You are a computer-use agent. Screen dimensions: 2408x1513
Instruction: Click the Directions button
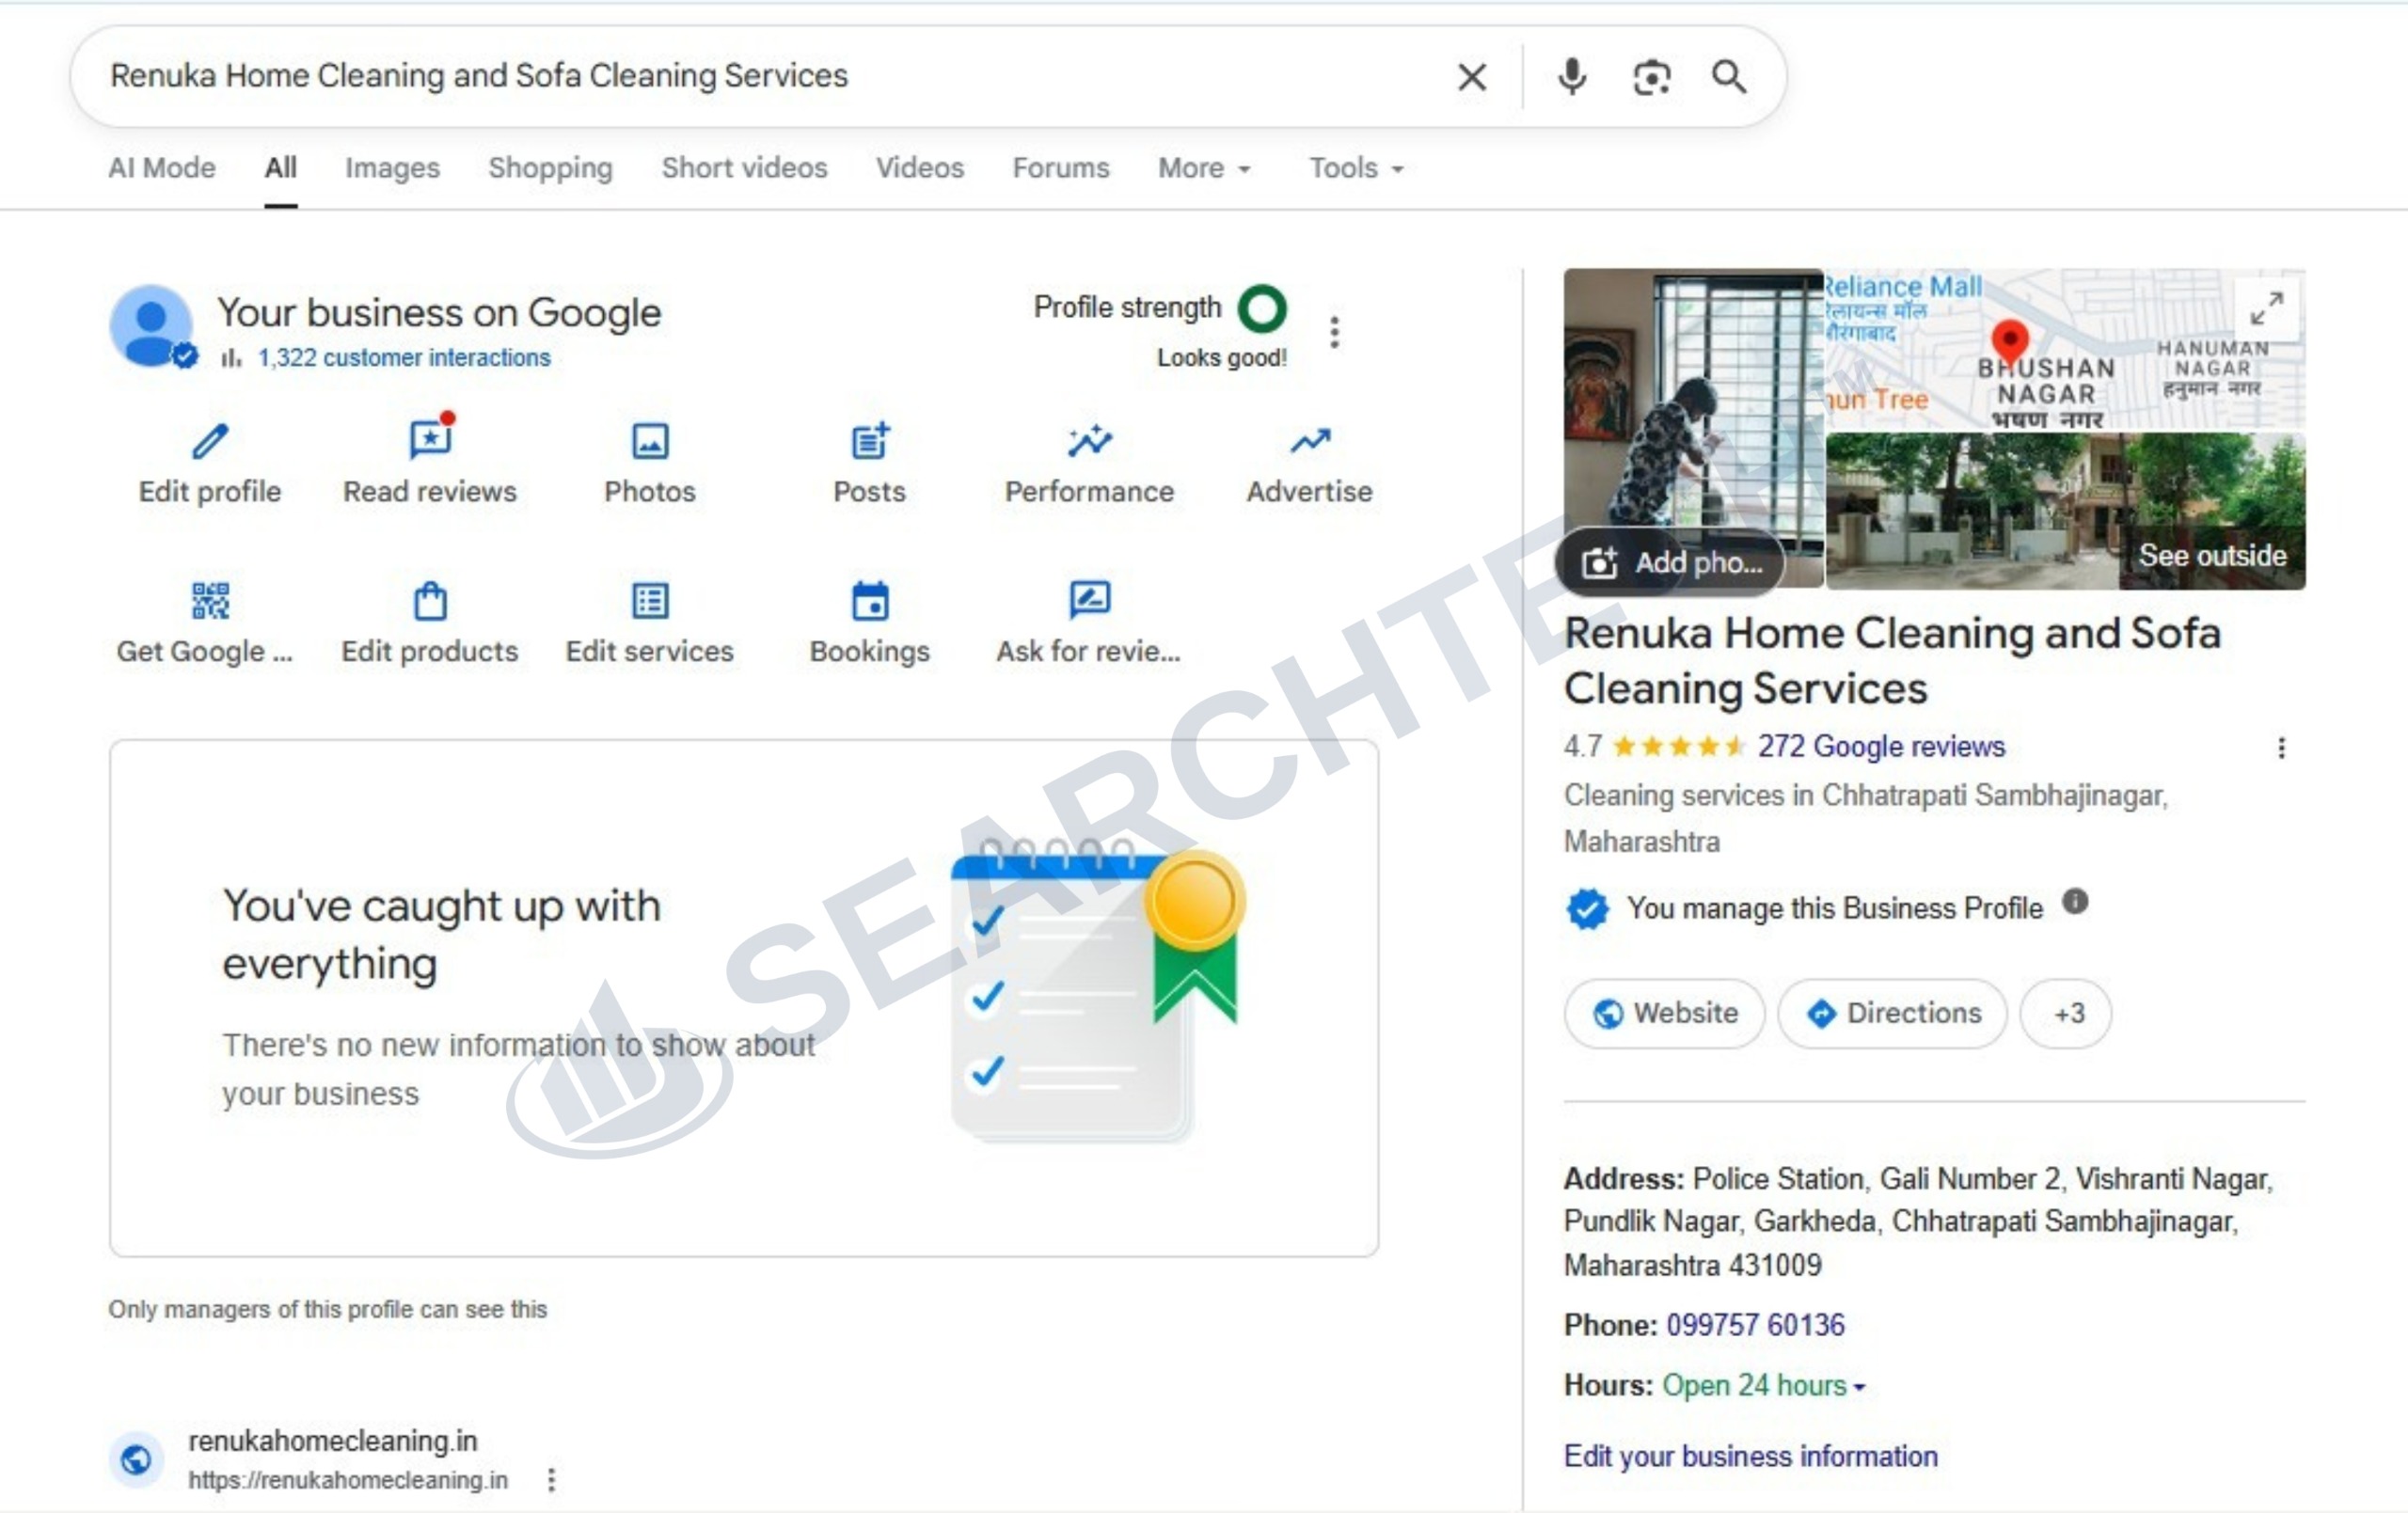point(1892,1014)
